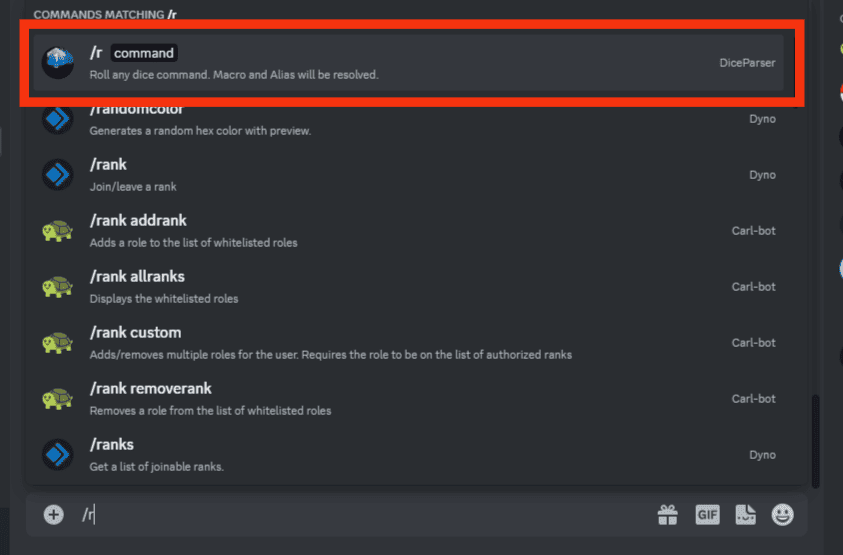Open the GIF picker
This screenshot has width=843, height=555.
click(707, 515)
